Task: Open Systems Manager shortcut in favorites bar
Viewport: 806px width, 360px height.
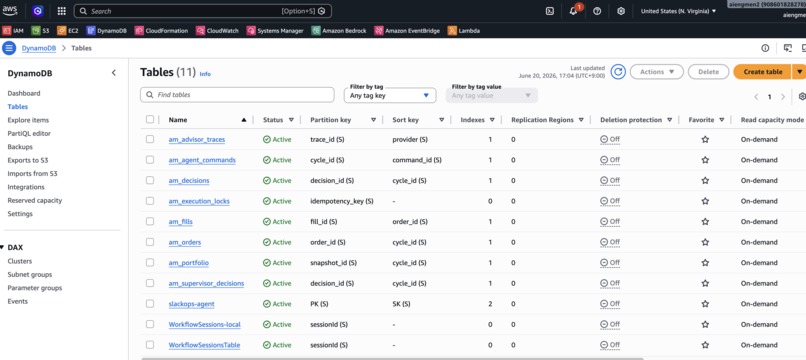Action: 275,31
